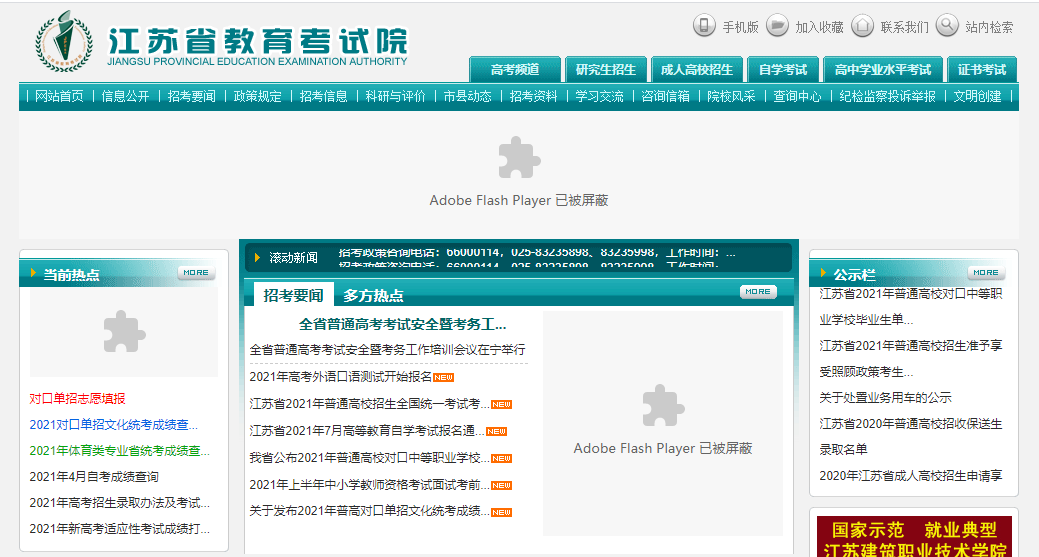The width and height of the screenshot is (1039, 557).
Task: Open 关于发布2021年普高对口单招文化统考成绩 link
Action: pos(369,511)
